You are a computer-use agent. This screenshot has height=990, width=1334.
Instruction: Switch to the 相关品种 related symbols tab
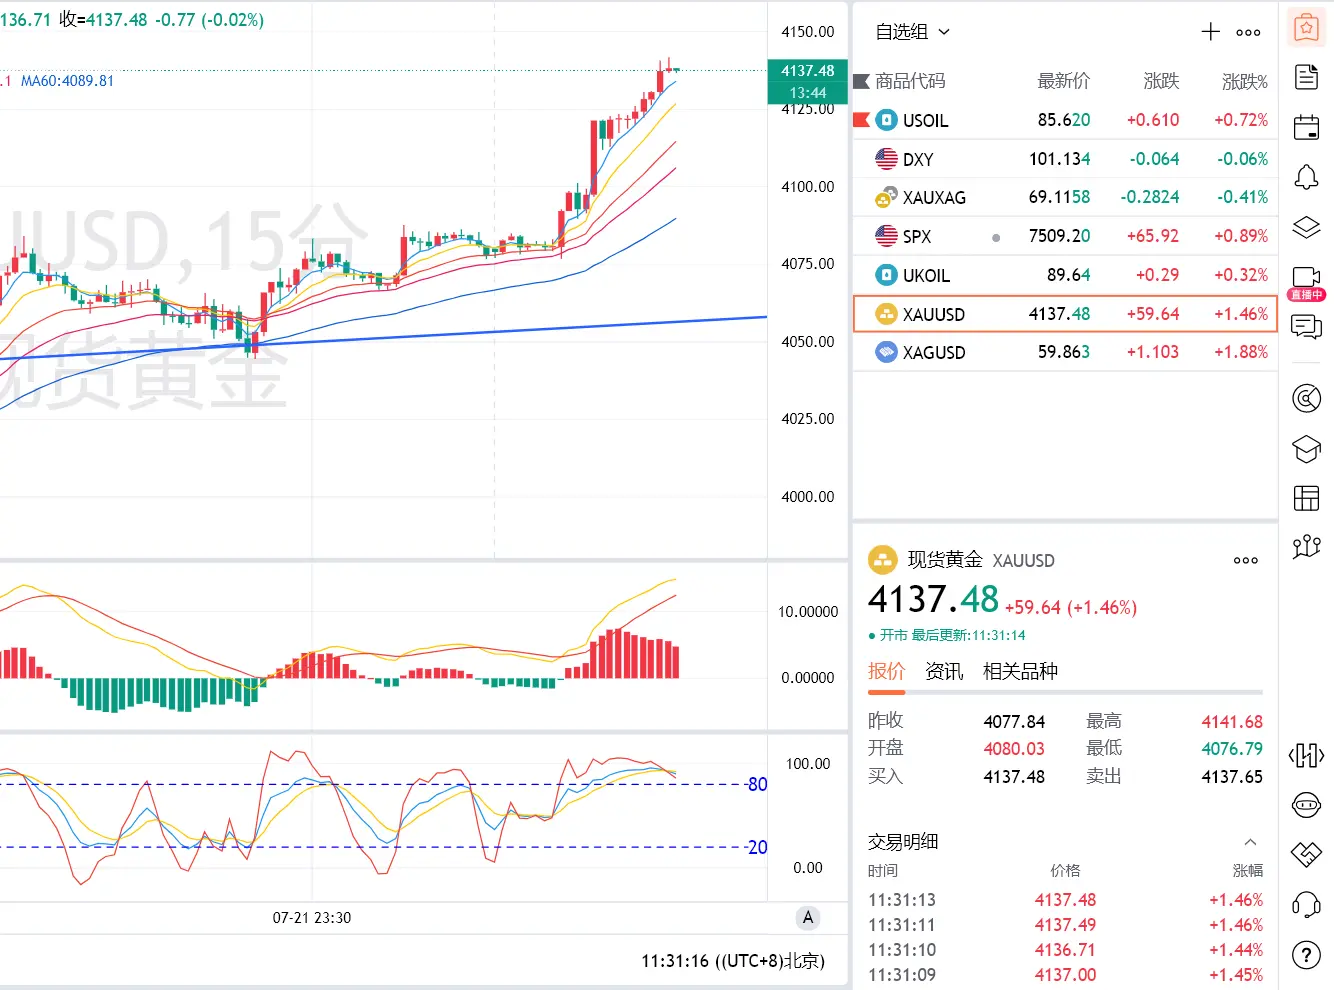[1020, 672]
